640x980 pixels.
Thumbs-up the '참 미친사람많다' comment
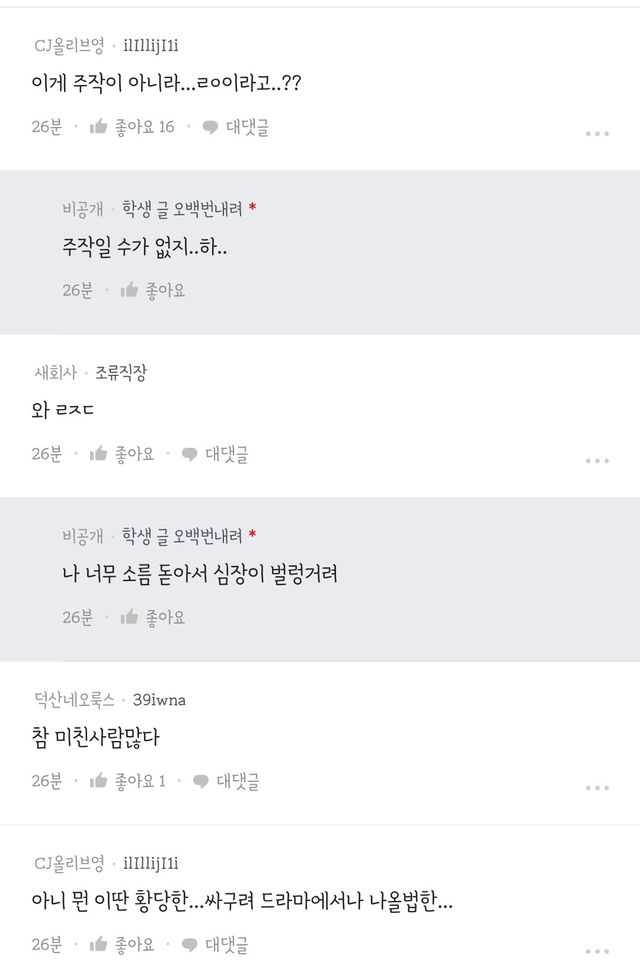point(99,781)
